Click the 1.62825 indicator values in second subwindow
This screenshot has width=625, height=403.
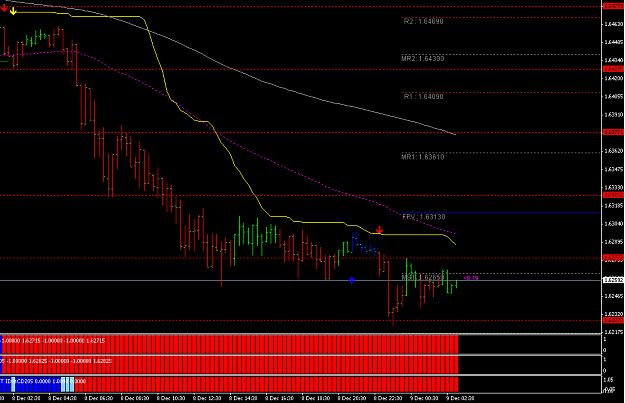pyautogui.click(x=56, y=361)
